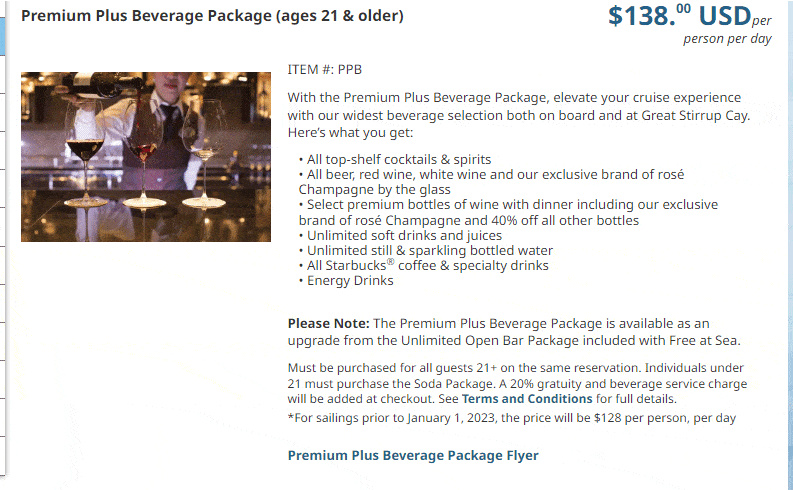Image resolution: width=793 pixels, height=490 pixels.
Task: Click the white wine glass in photo
Action: coord(204,152)
